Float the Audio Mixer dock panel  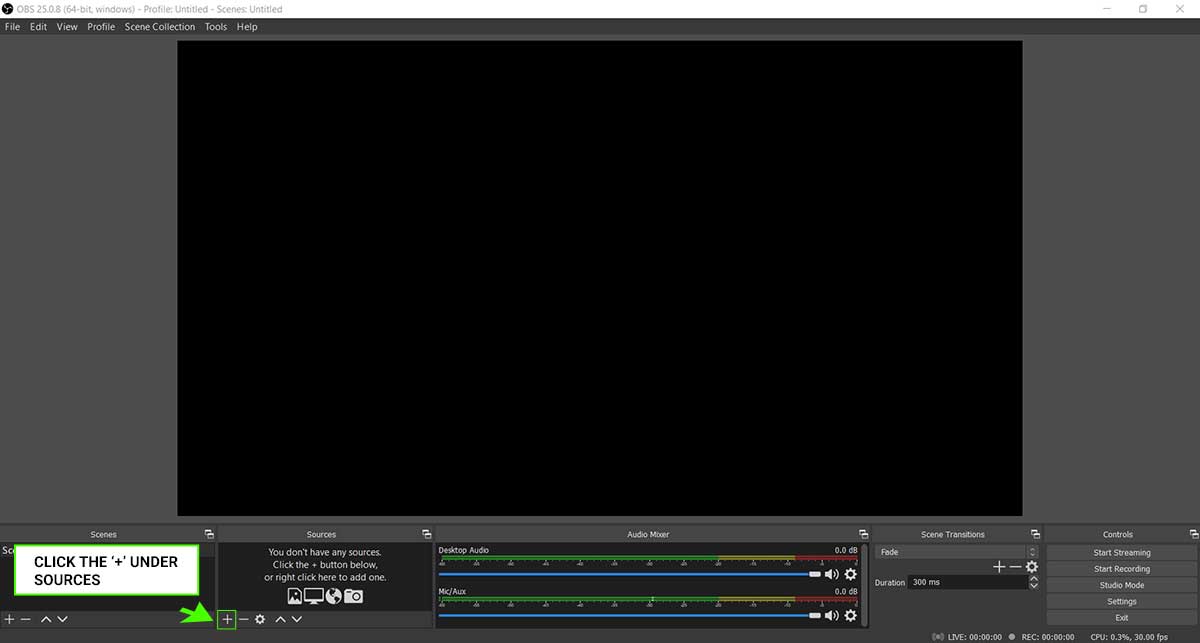(x=863, y=534)
